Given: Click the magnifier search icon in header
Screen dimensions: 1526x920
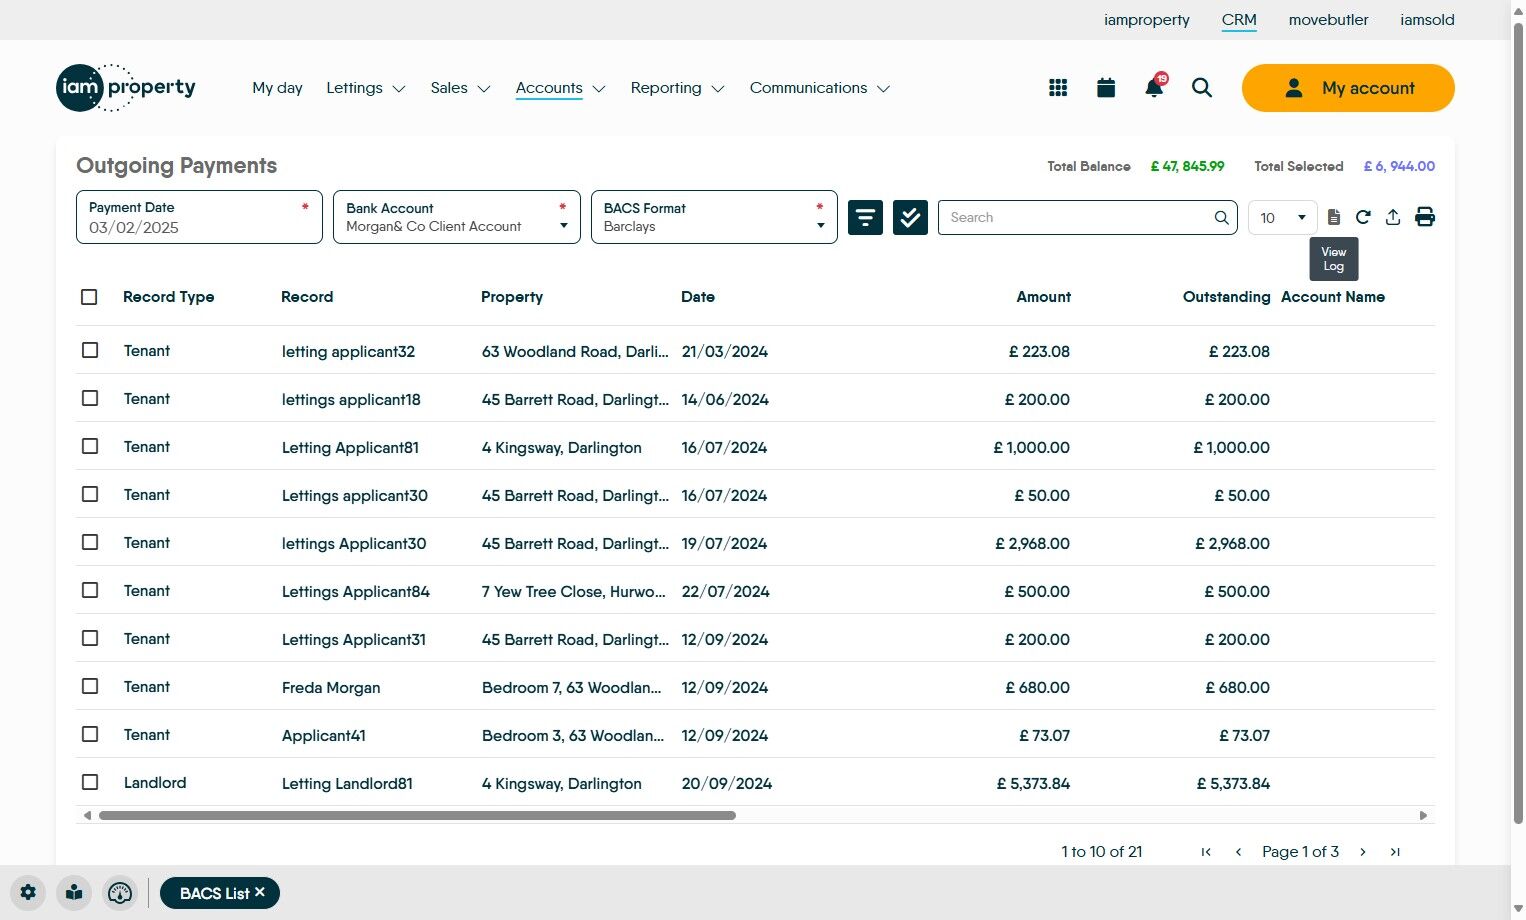Looking at the screenshot, I should tap(1202, 88).
